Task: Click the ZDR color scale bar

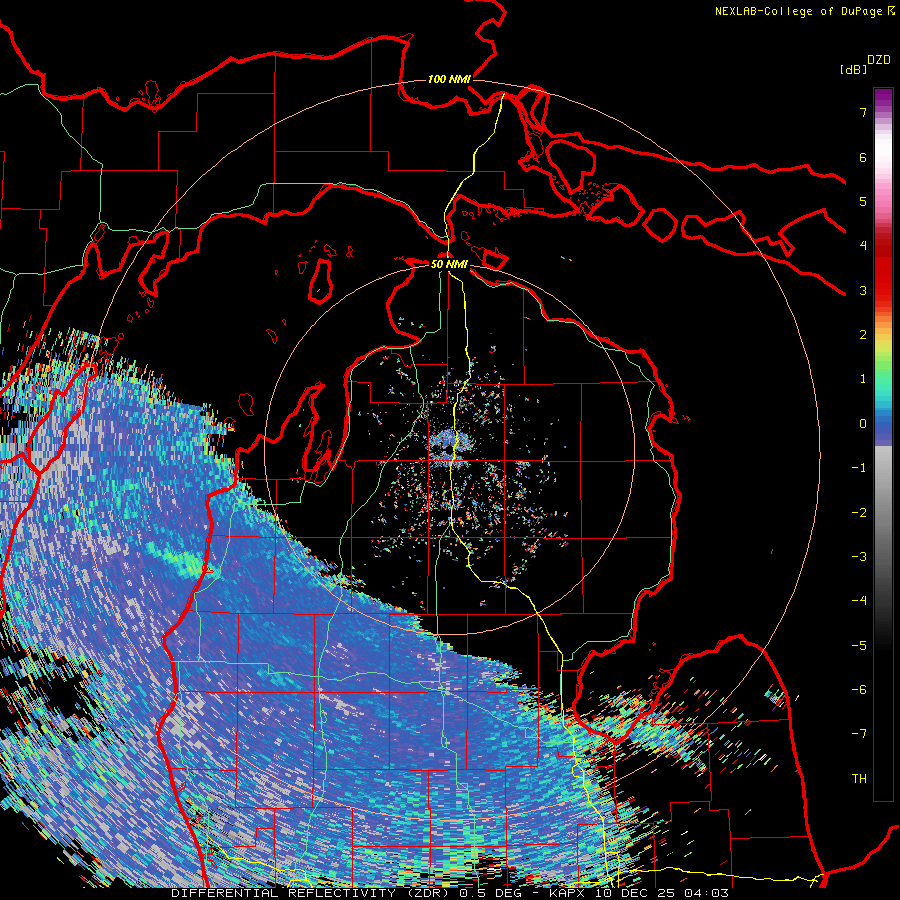Action: click(883, 444)
